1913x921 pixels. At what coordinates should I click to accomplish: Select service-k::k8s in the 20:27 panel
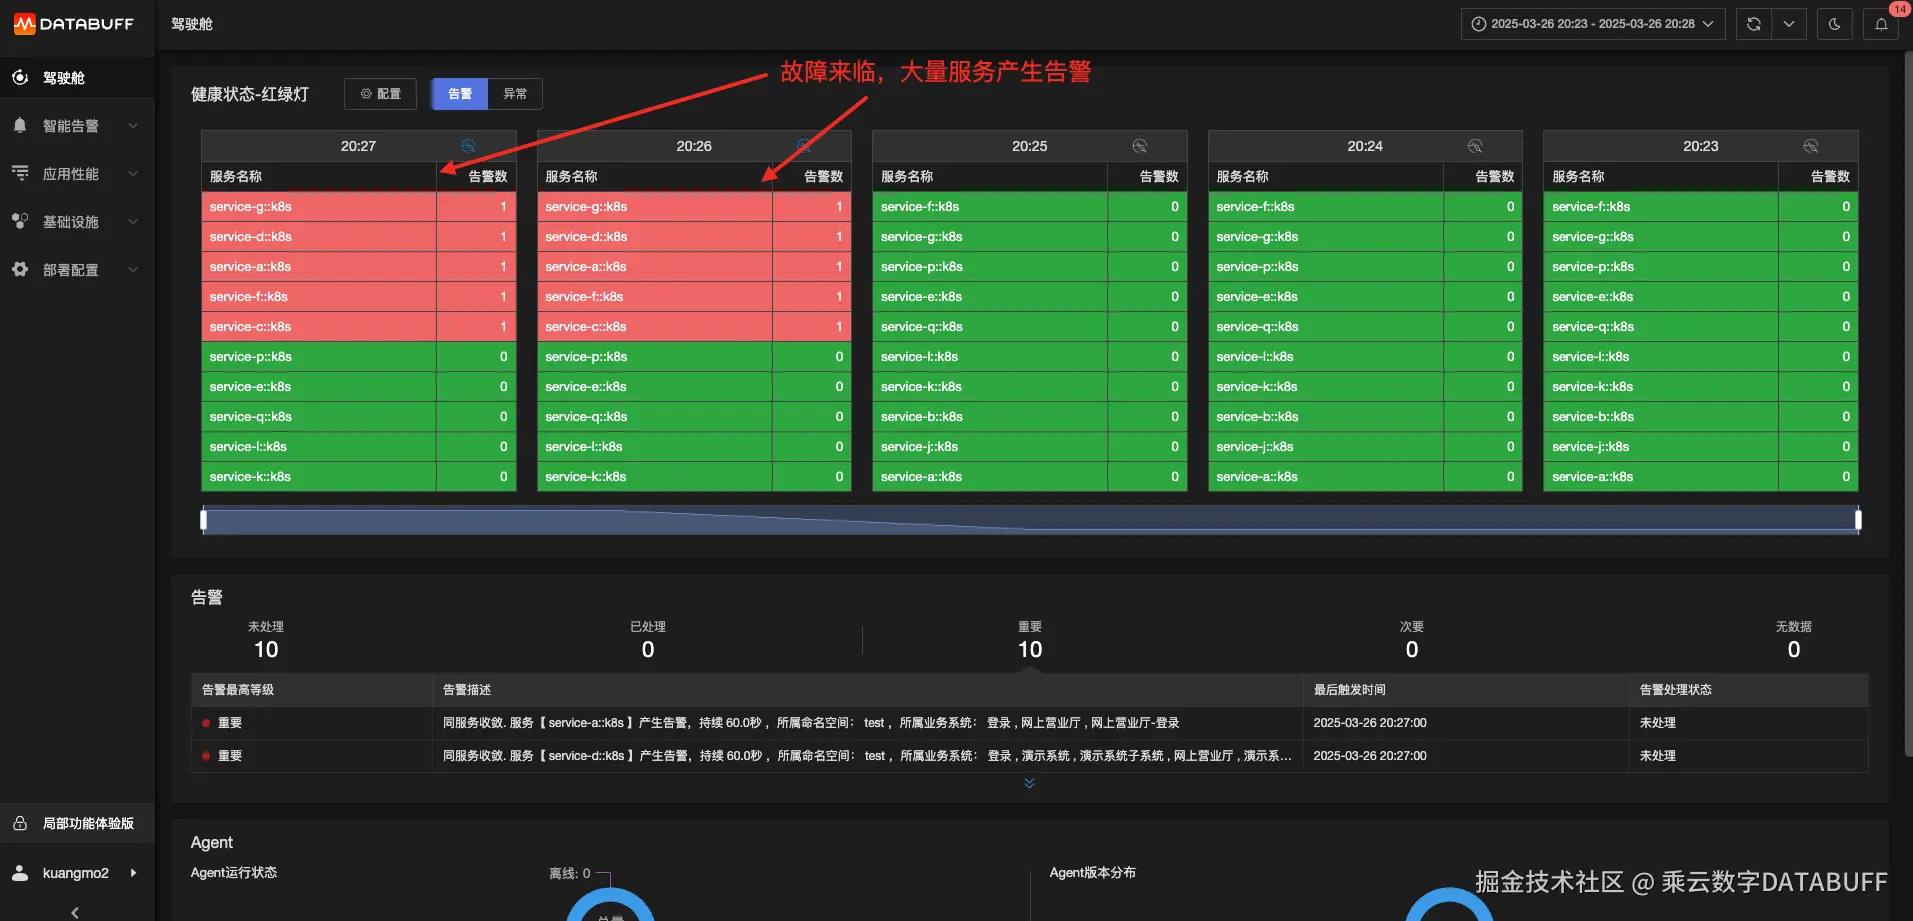point(359,477)
